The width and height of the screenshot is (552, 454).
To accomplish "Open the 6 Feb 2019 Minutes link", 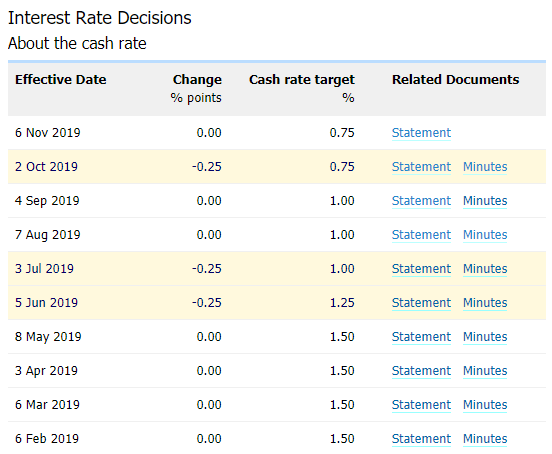I will coord(485,439).
